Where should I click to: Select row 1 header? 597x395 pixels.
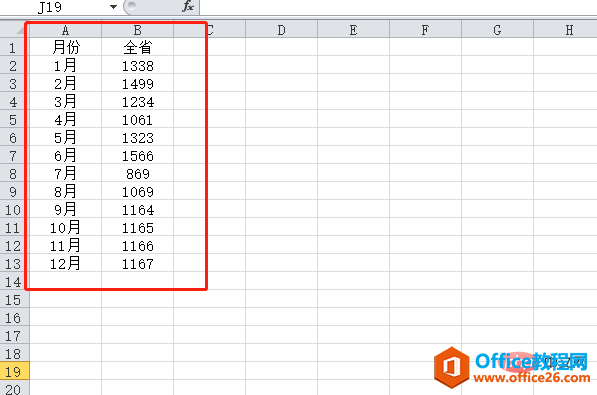click(x=14, y=48)
